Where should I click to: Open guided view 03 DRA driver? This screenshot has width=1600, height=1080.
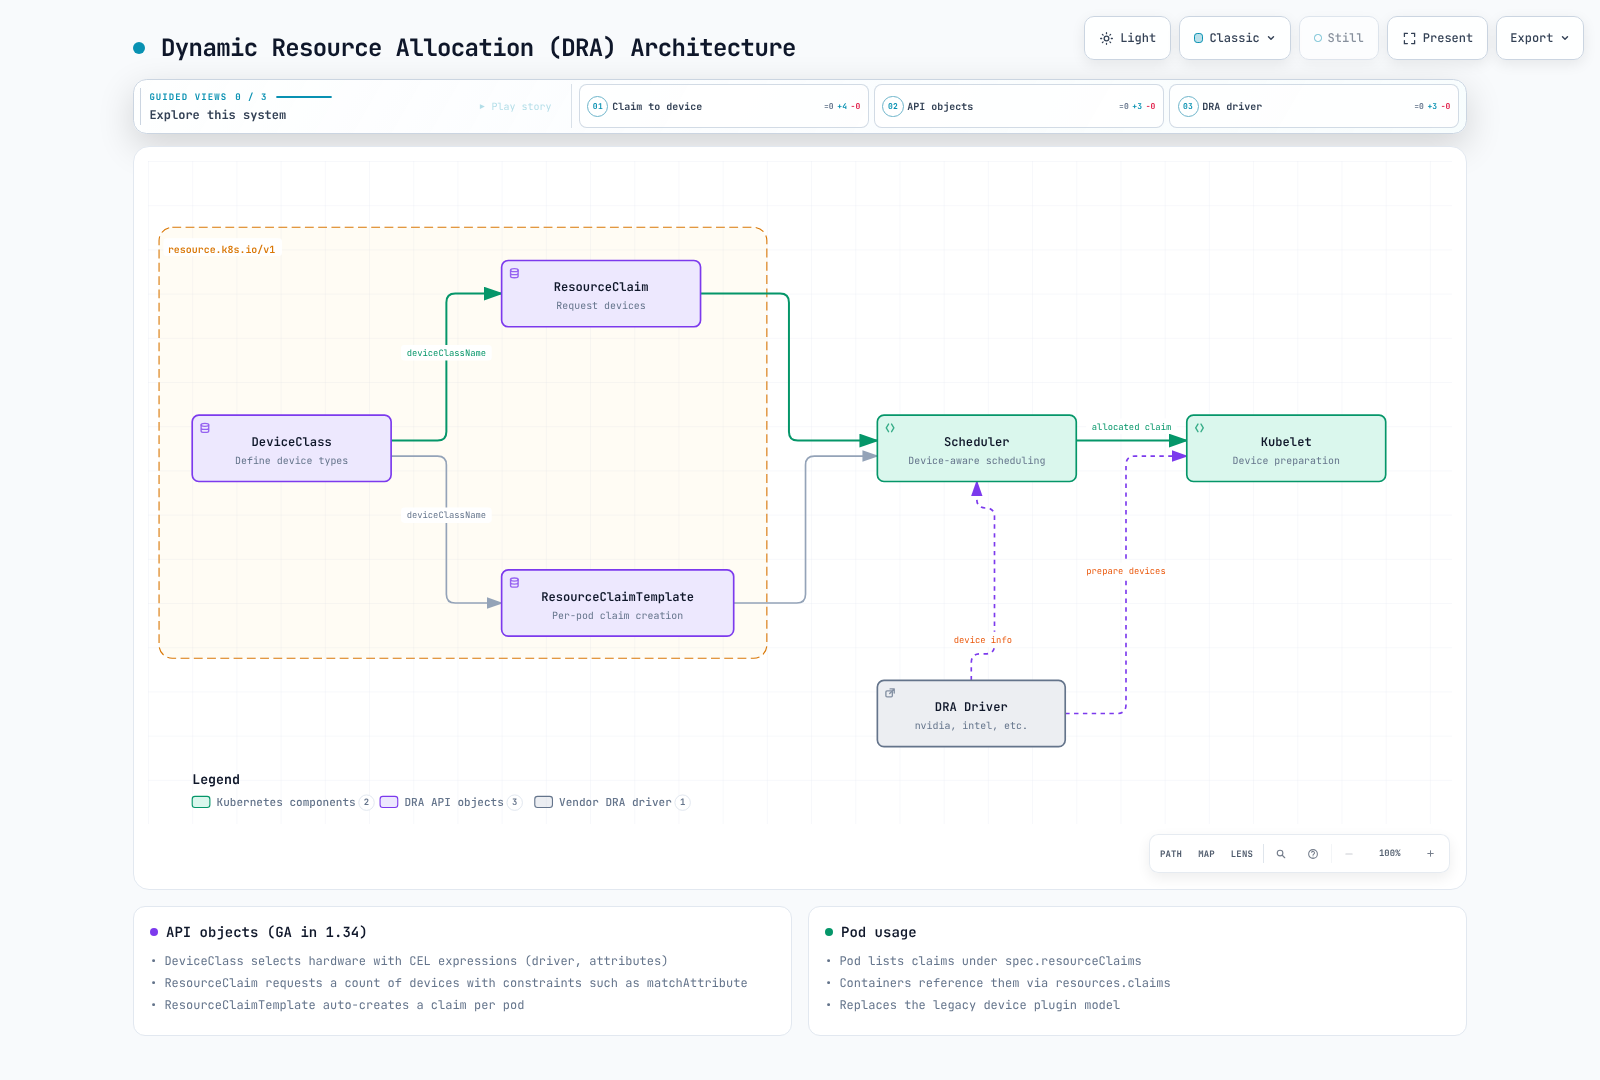coord(1314,106)
